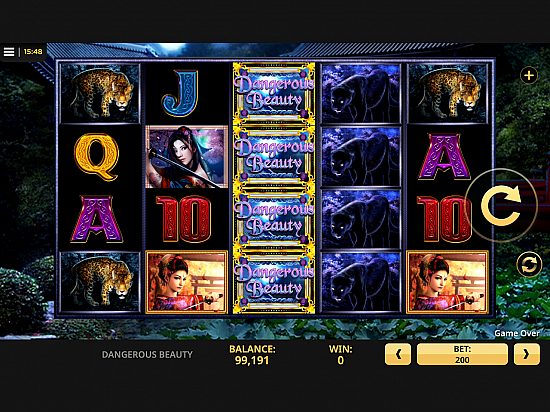Image resolution: width=550 pixels, height=412 pixels.
Task: Click the red 10 symbol on reel two
Action: pyautogui.click(x=183, y=219)
